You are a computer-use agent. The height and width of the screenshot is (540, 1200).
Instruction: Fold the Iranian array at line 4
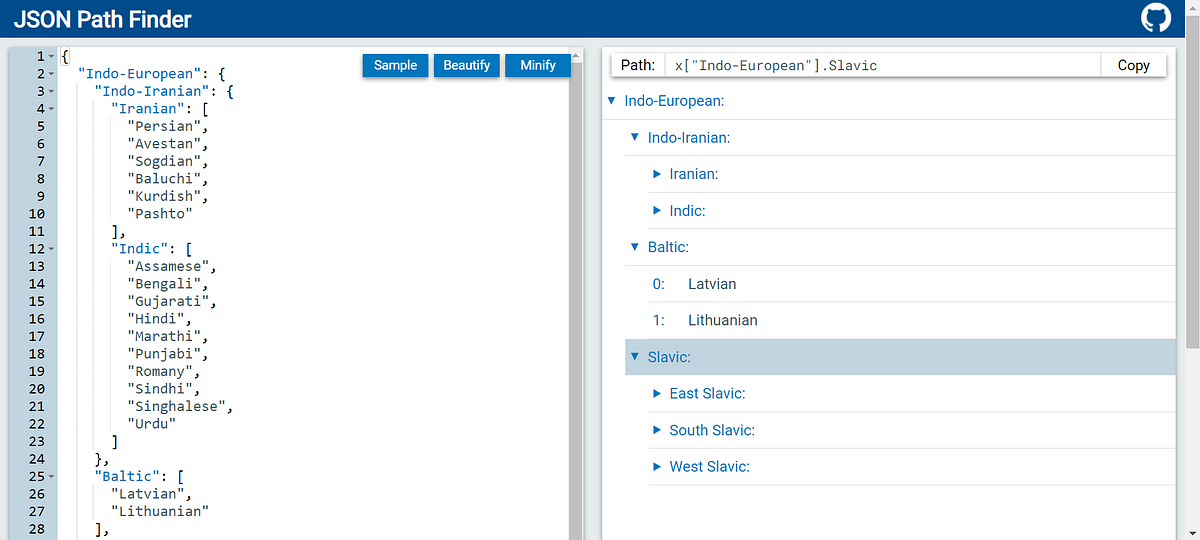point(50,109)
